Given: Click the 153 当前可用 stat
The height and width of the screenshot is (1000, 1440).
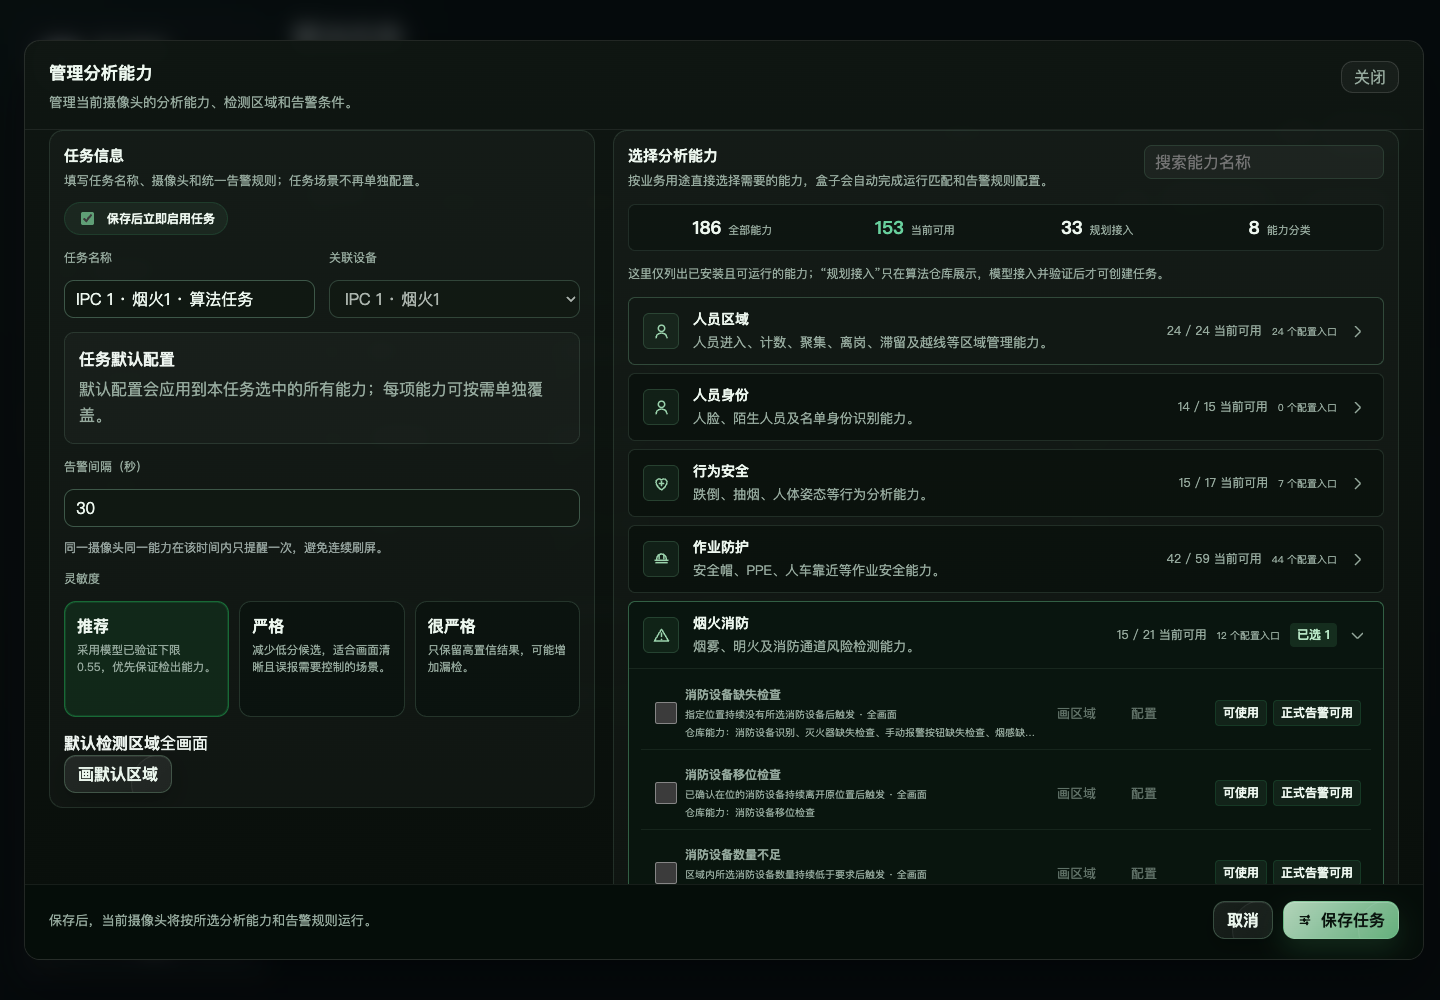Looking at the screenshot, I should (x=914, y=228).
